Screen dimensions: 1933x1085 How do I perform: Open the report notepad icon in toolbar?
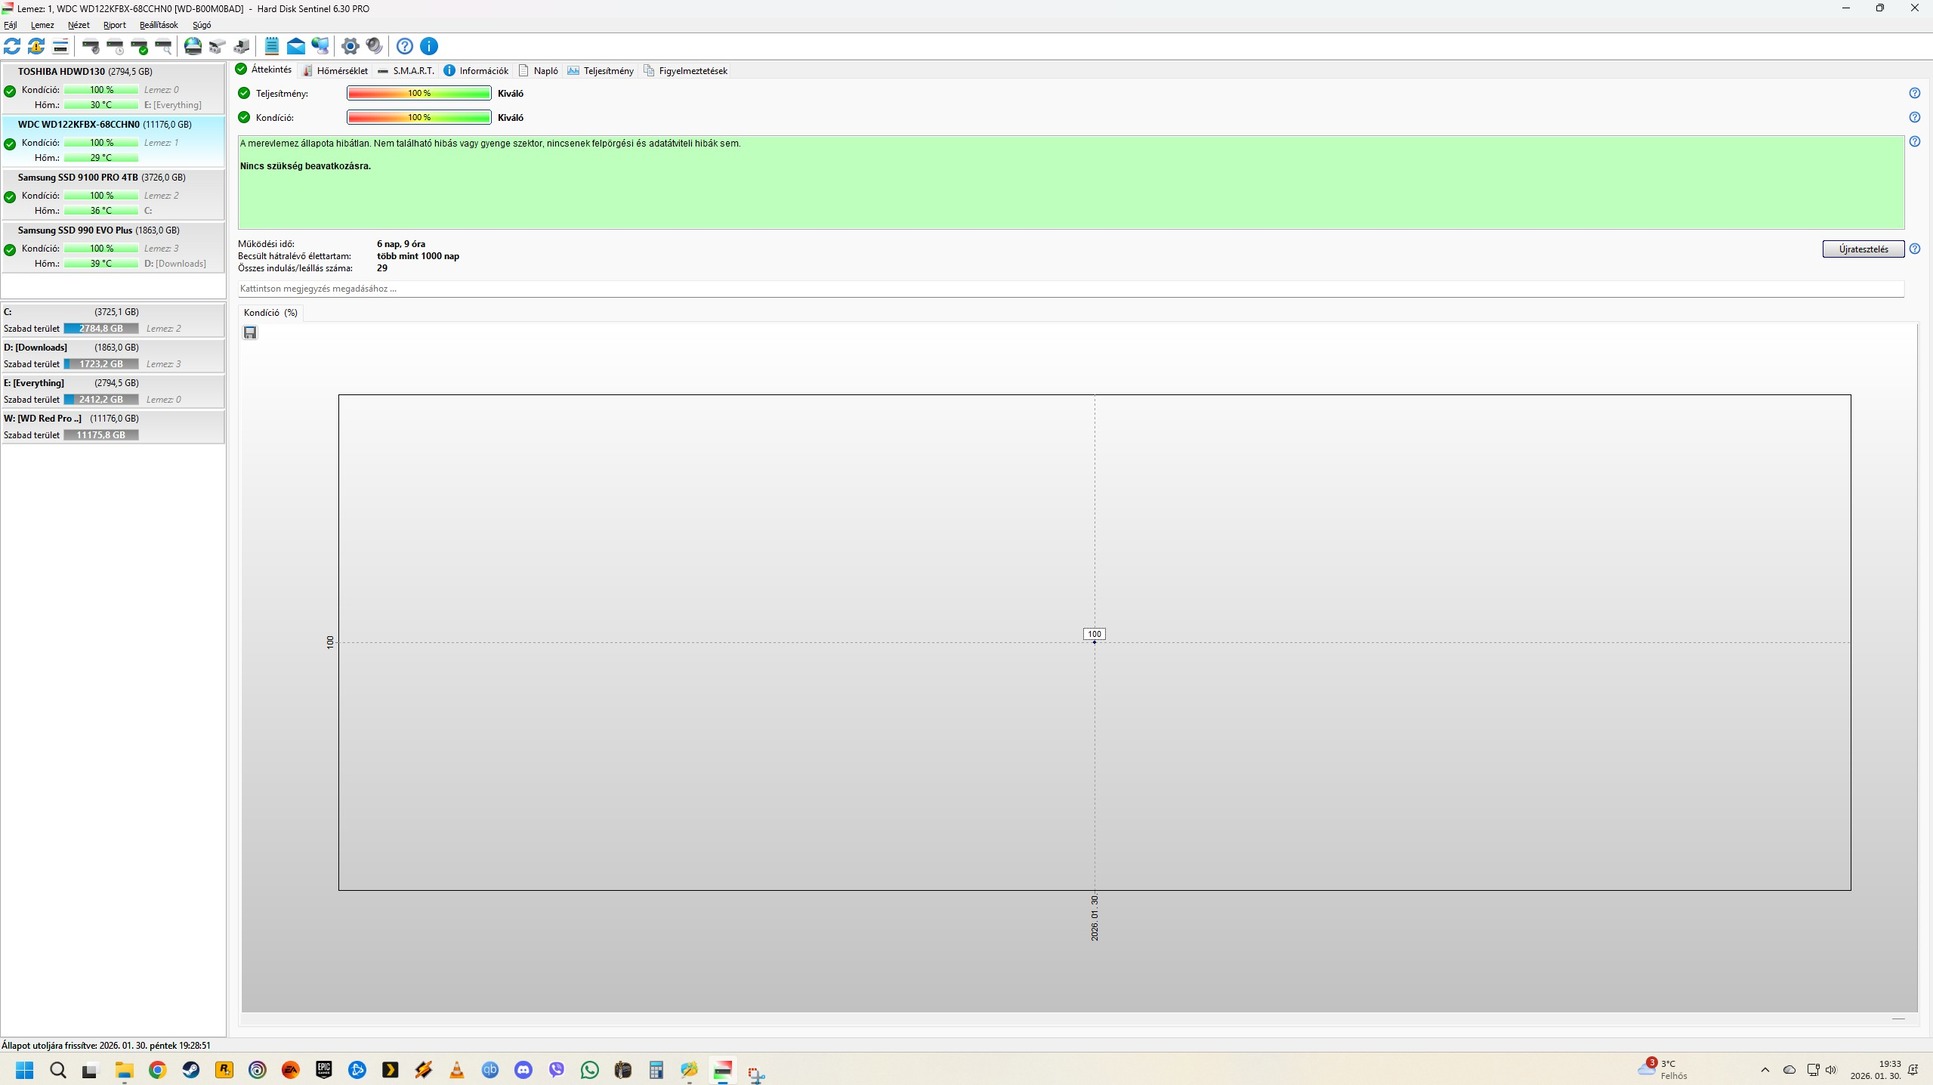[272, 46]
